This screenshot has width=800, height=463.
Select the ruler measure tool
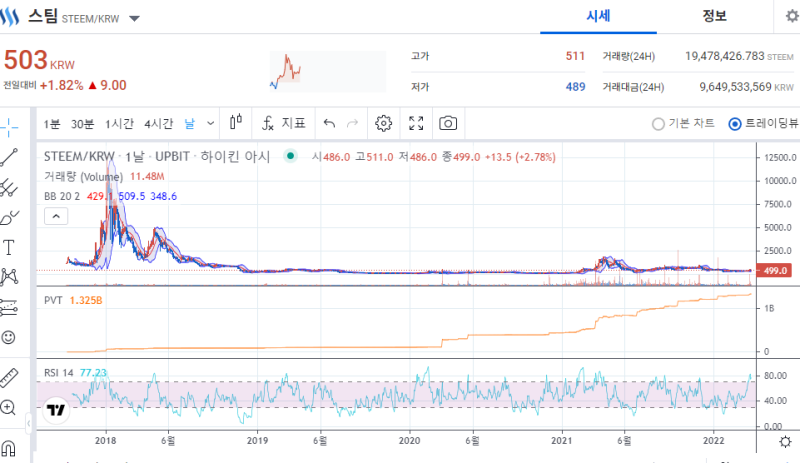tap(9, 378)
